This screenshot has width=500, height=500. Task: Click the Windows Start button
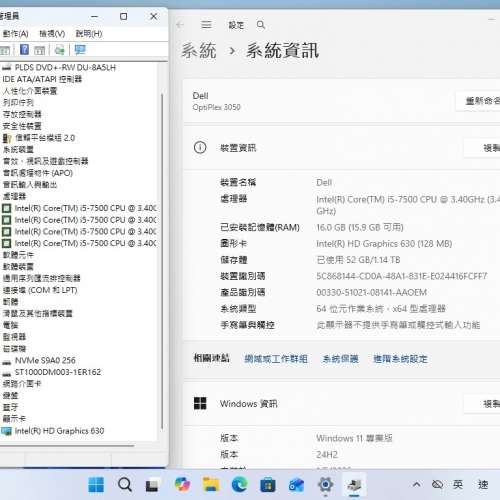pyautogui.click(x=96, y=484)
